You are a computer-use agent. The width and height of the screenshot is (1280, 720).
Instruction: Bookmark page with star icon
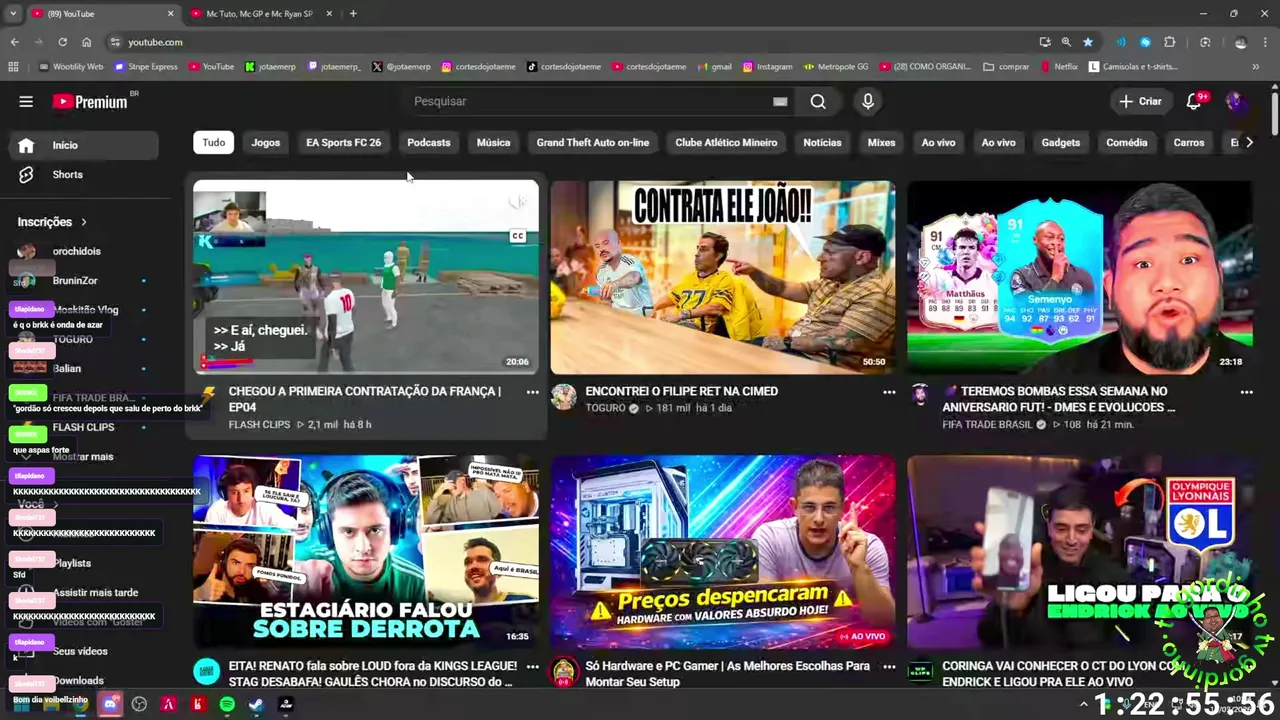[1088, 42]
